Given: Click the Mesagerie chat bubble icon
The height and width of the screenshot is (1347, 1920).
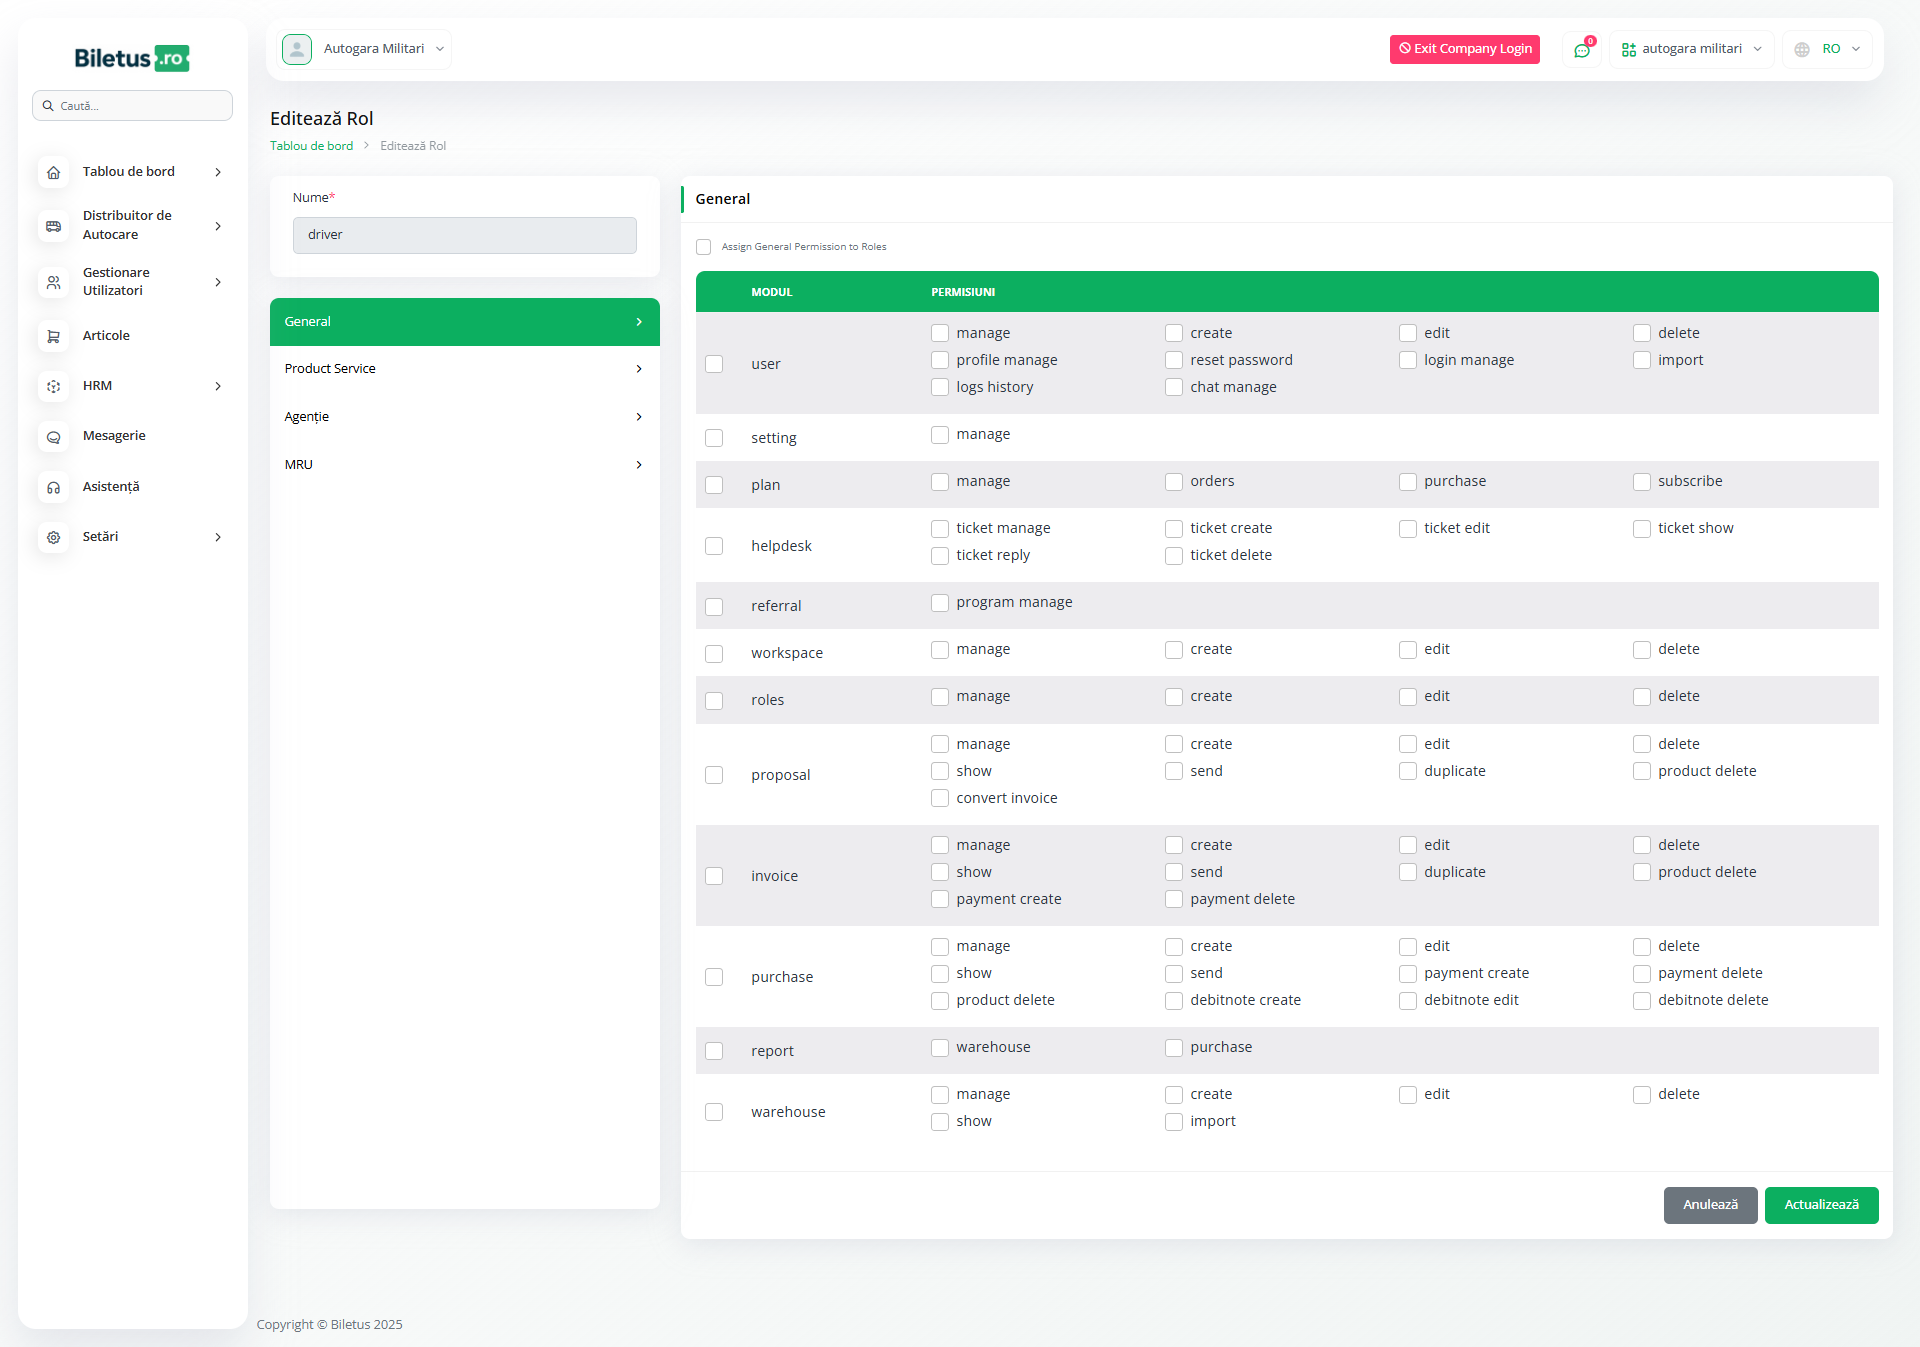Looking at the screenshot, I should [x=54, y=437].
